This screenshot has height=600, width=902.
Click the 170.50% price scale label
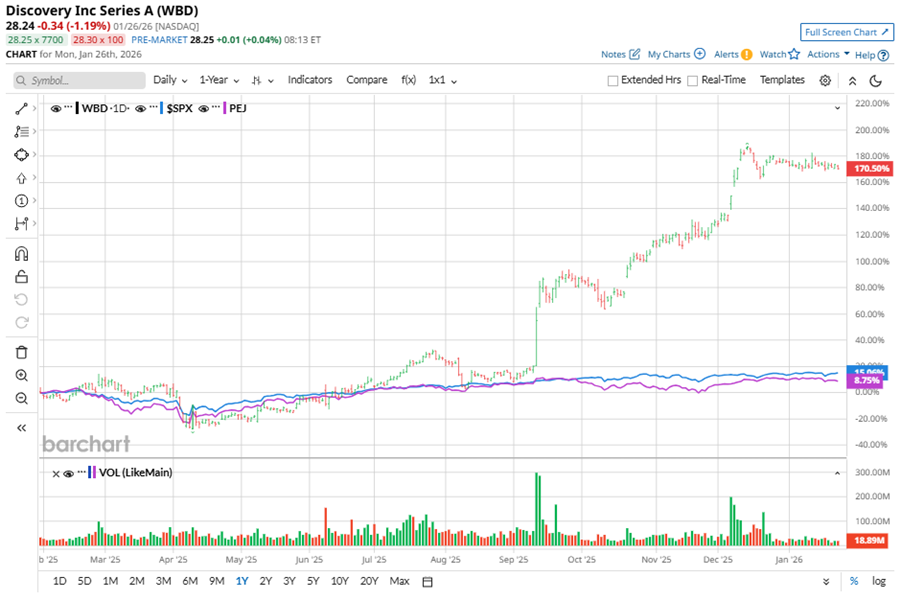pos(870,169)
